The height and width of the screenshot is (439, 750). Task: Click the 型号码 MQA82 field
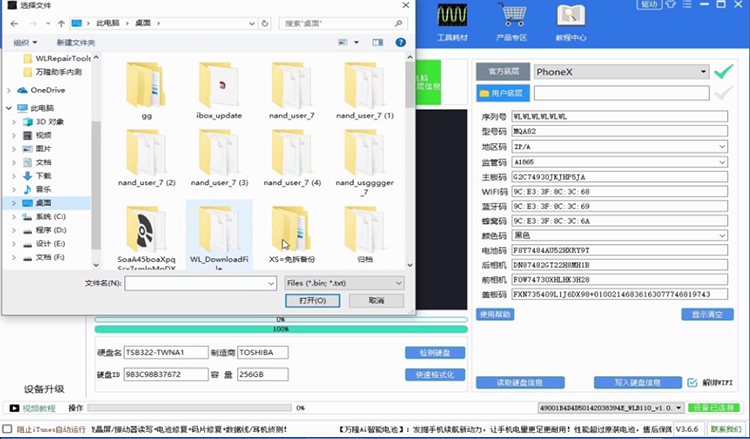pos(620,131)
